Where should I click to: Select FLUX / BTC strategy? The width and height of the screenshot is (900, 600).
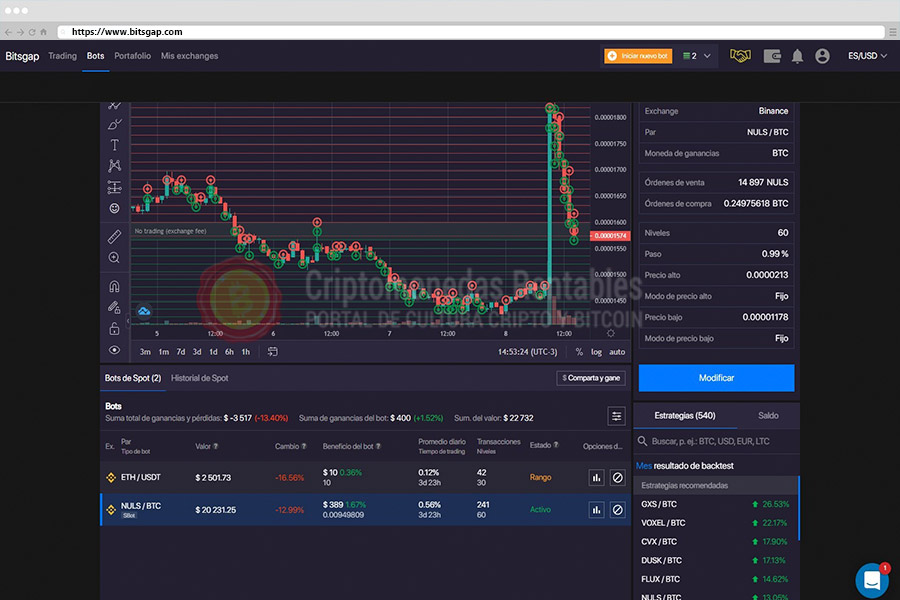tap(715, 579)
